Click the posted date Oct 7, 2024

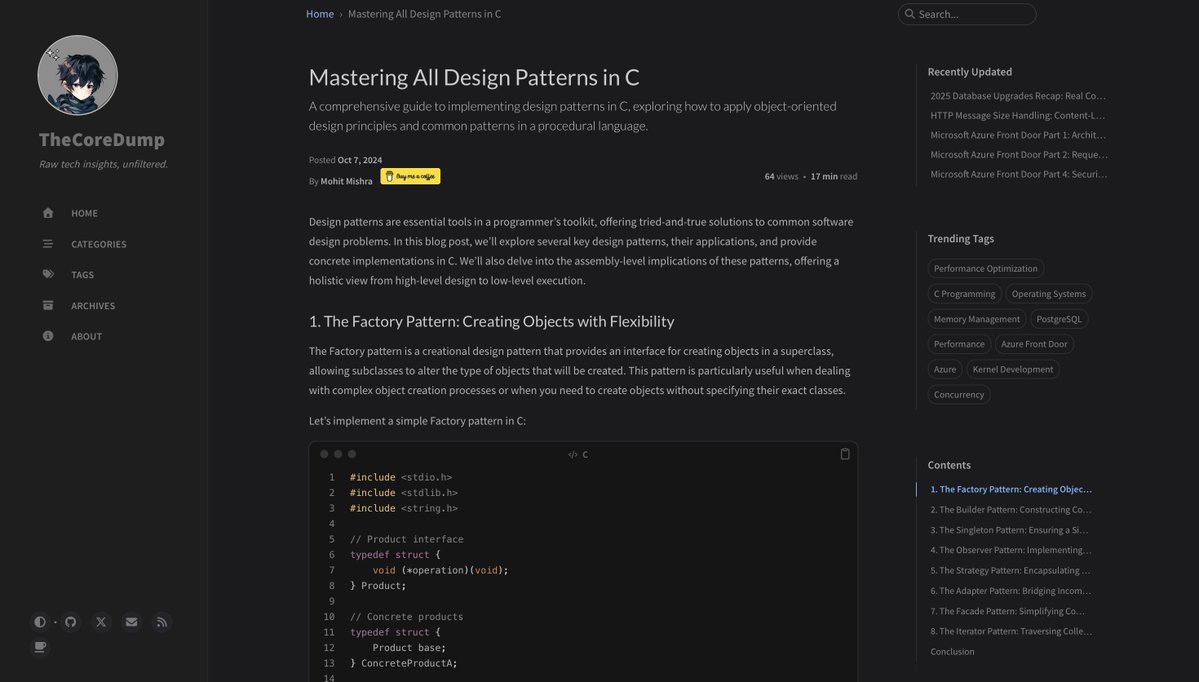359,160
